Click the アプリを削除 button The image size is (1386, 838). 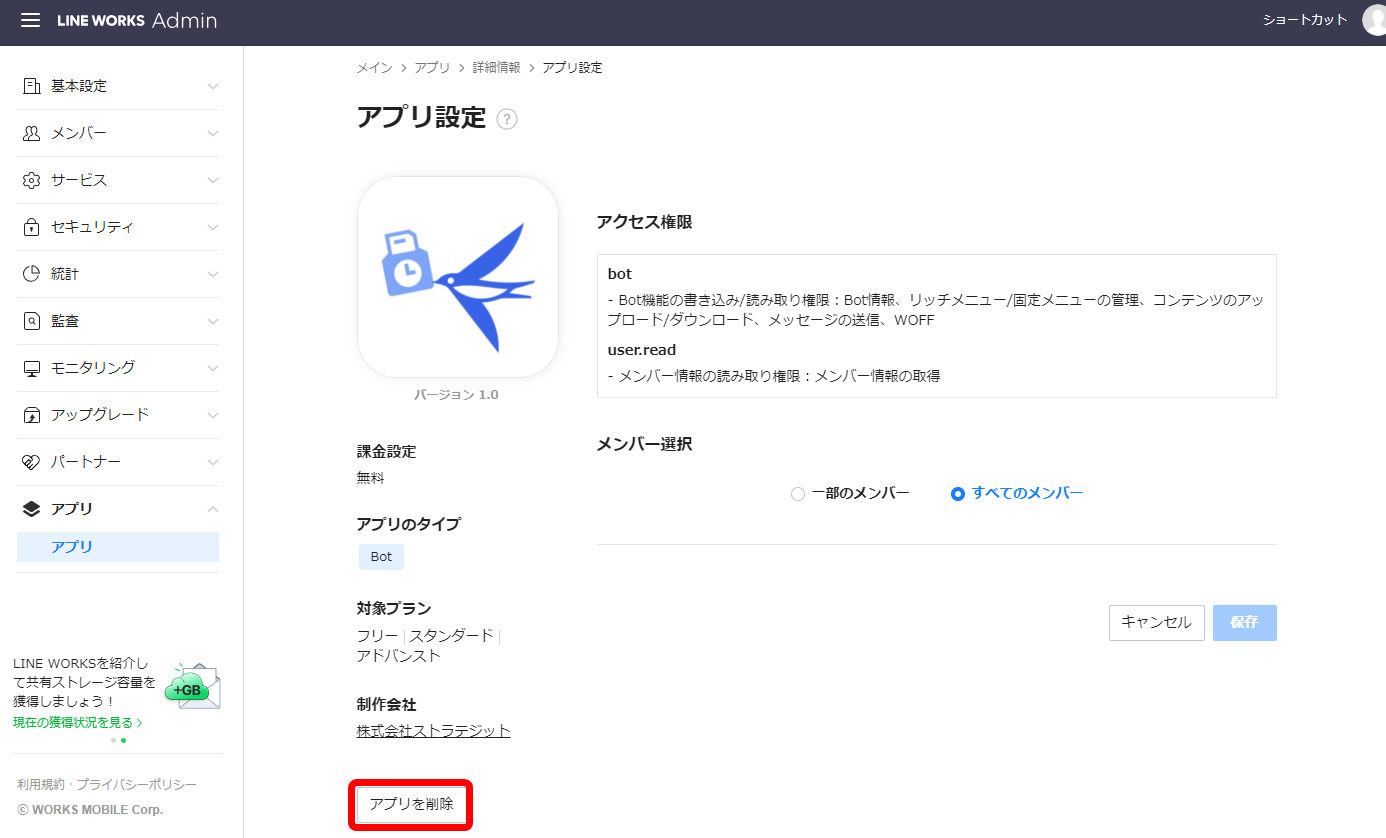click(411, 804)
